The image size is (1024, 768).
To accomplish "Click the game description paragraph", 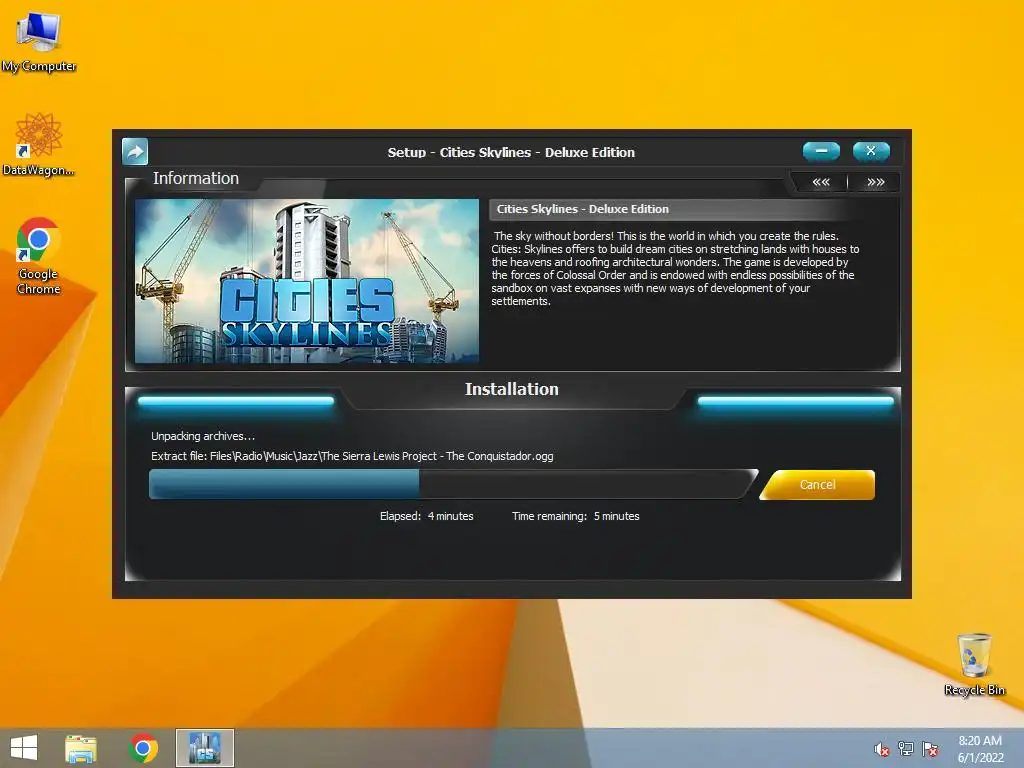I will point(675,268).
